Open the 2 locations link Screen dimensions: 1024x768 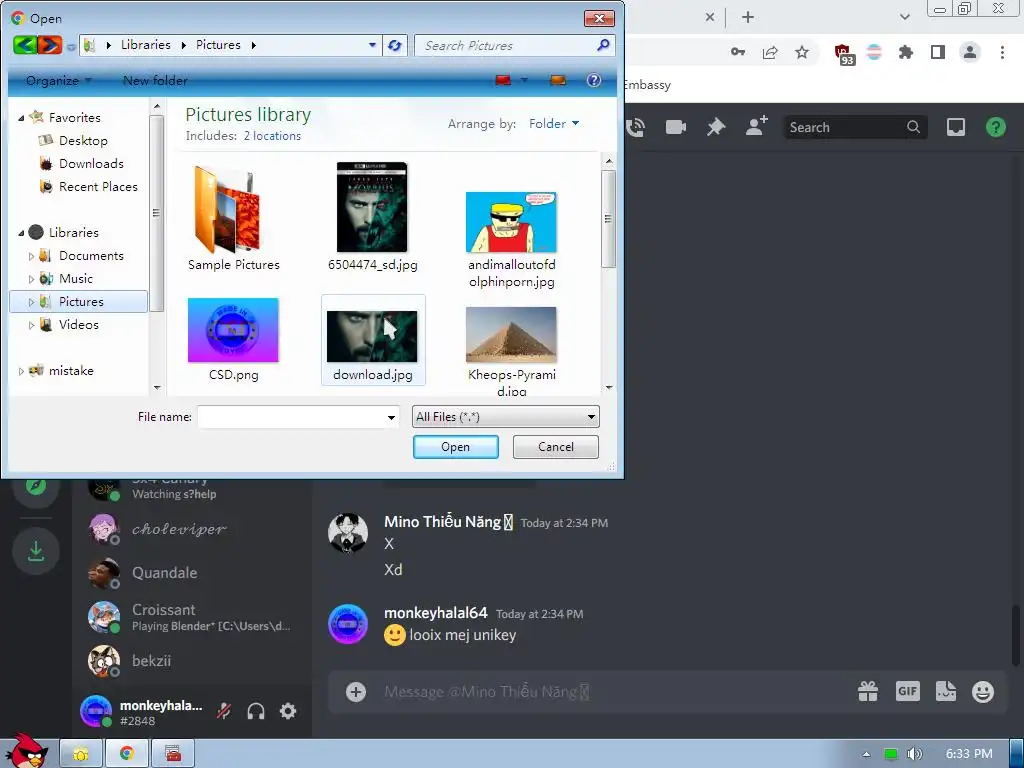(x=272, y=136)
